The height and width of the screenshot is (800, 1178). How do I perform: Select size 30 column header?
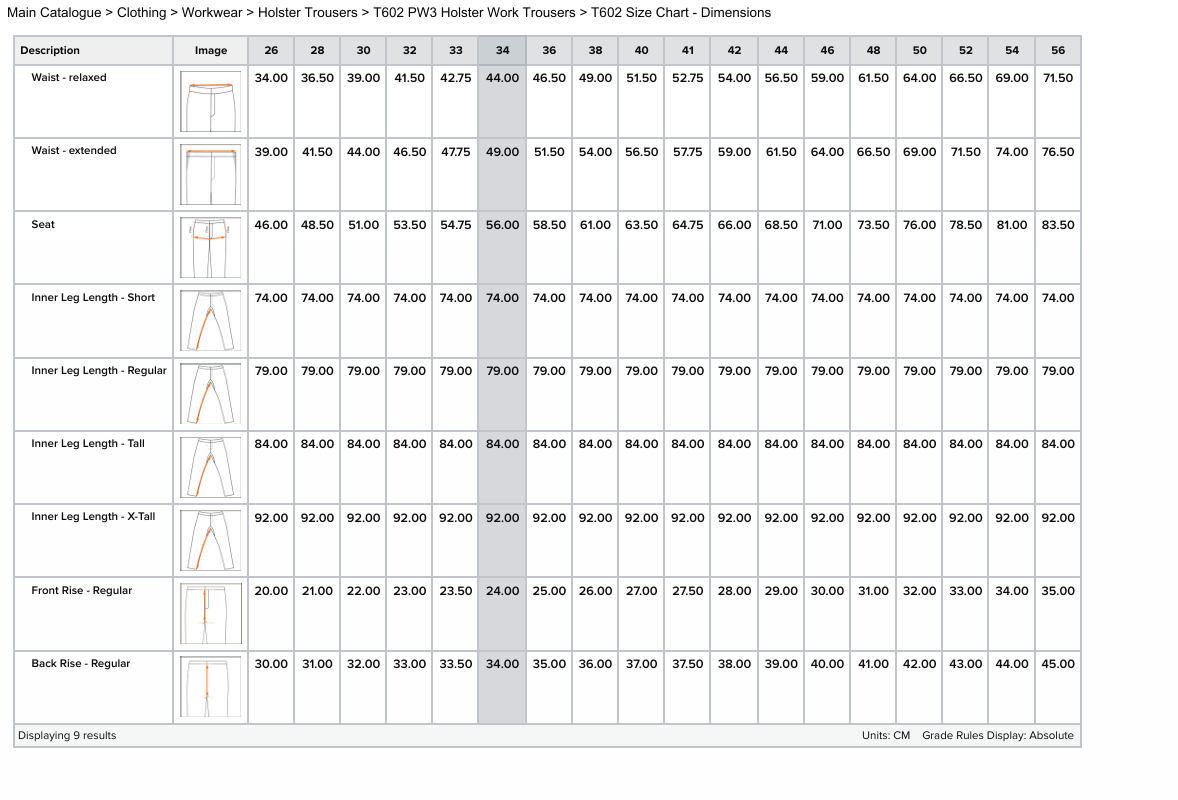[364, 50]
